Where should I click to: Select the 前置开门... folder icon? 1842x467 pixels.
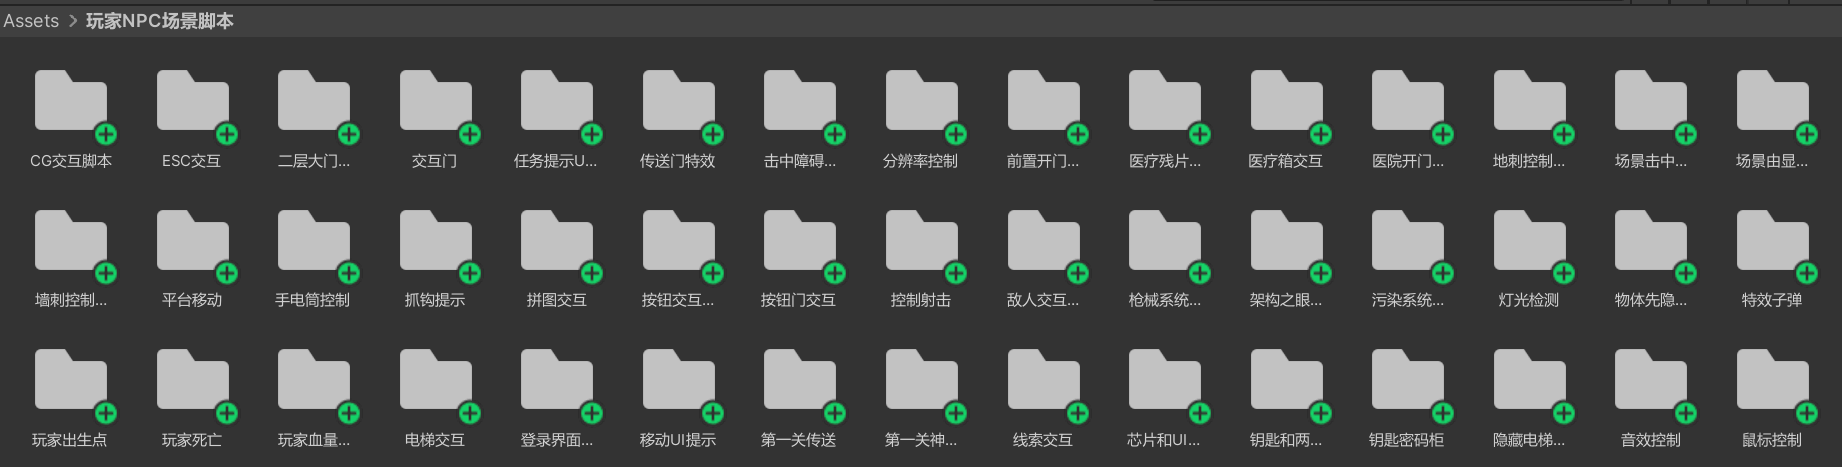(1043, 101)
